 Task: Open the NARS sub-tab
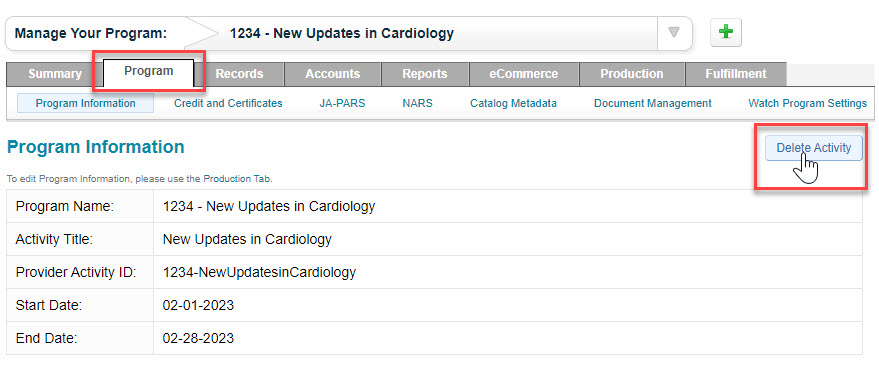click(417, 103)
